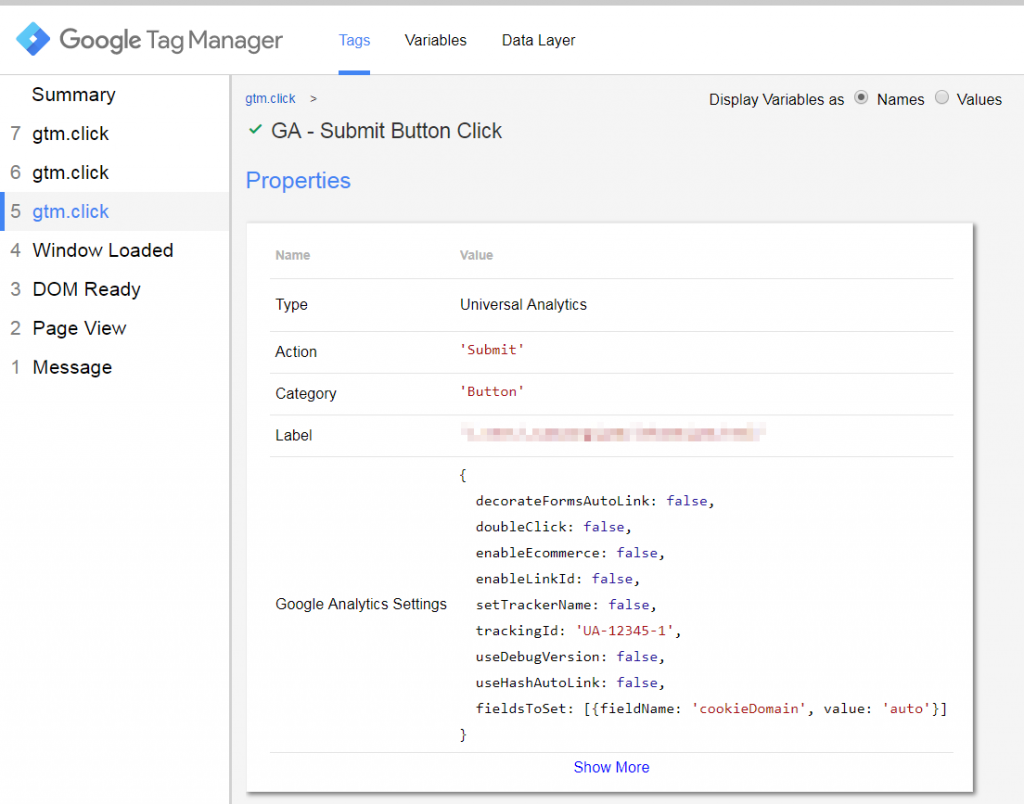Open the Variables tab
The height and width of the screenshot is (804, 1024).
(x=435, y=40)
